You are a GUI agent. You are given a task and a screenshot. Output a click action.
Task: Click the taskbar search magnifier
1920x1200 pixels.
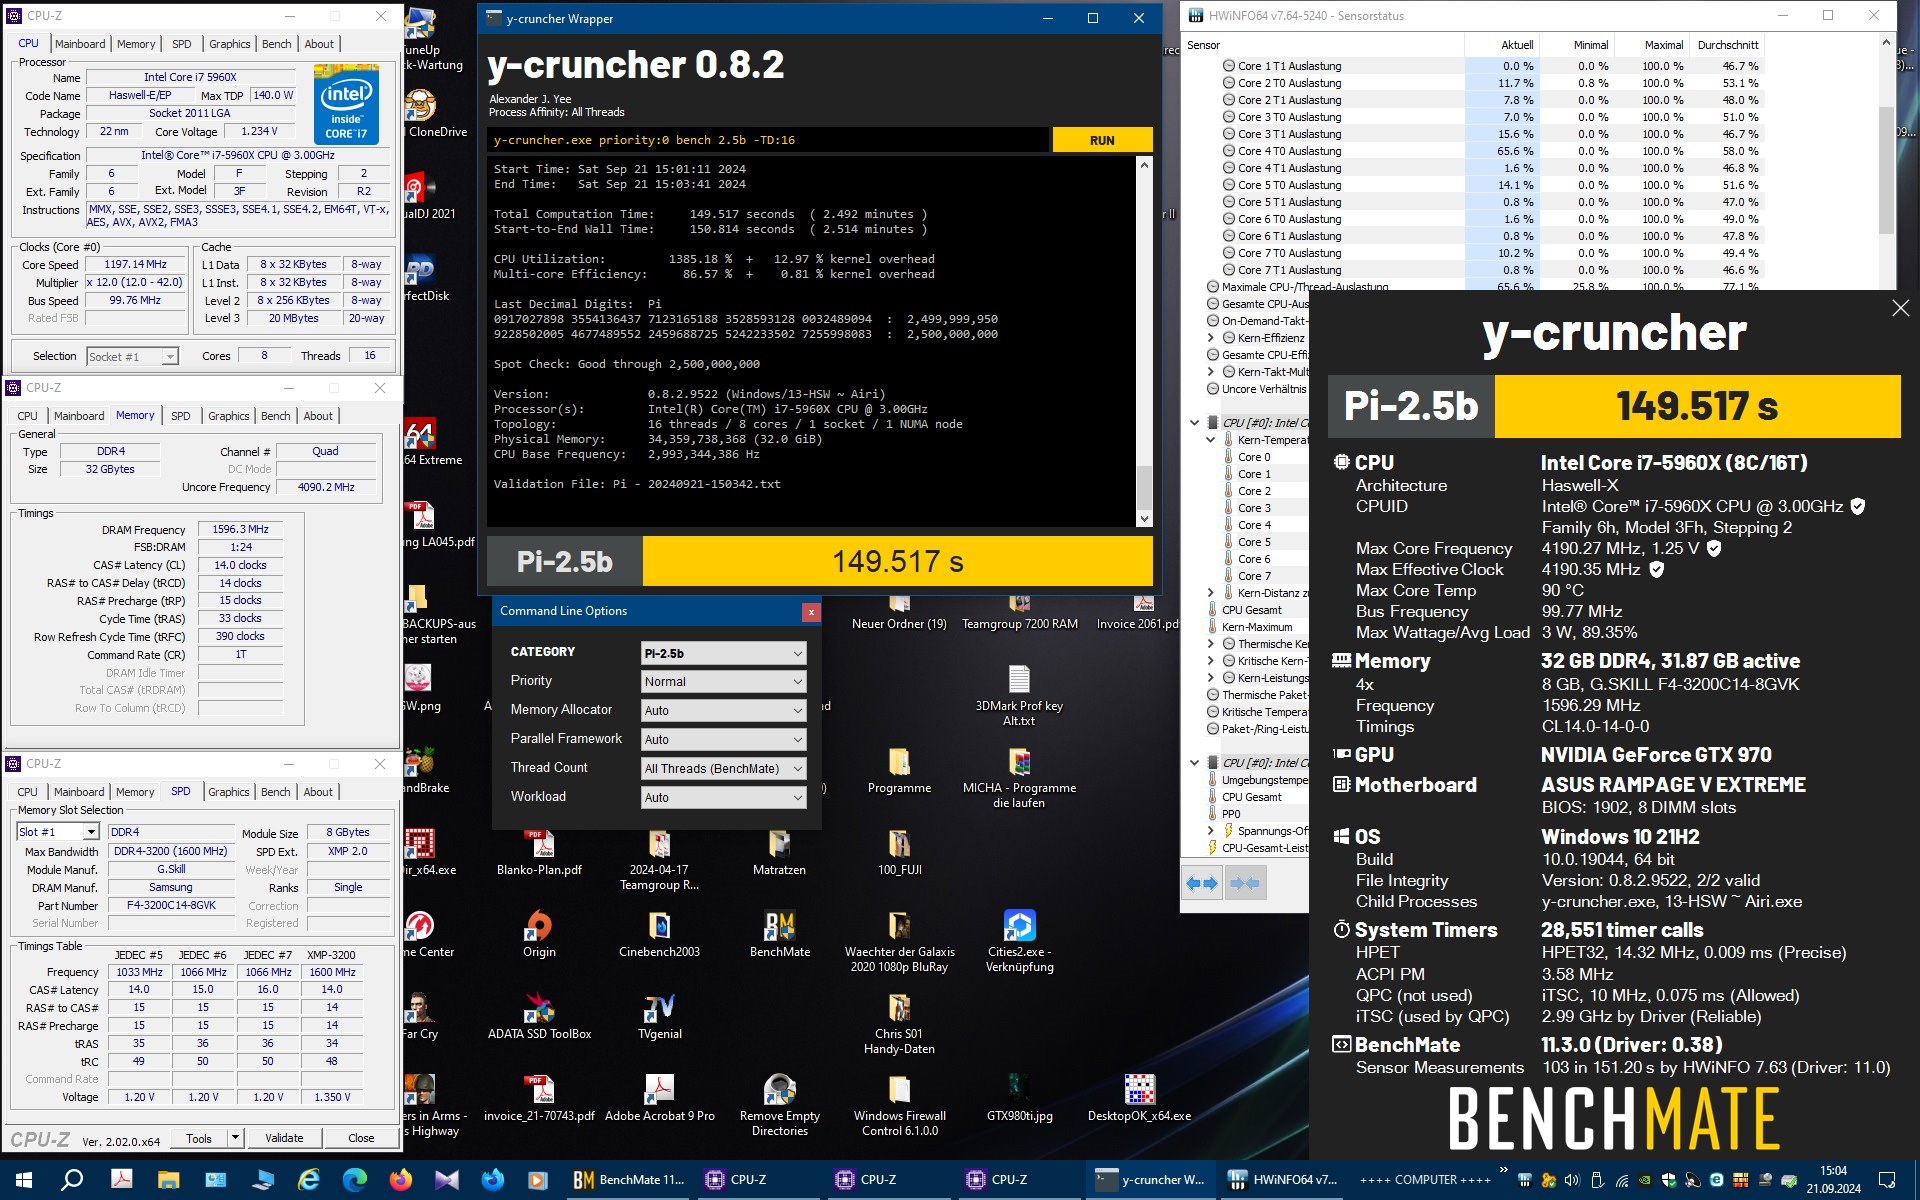72,1180
